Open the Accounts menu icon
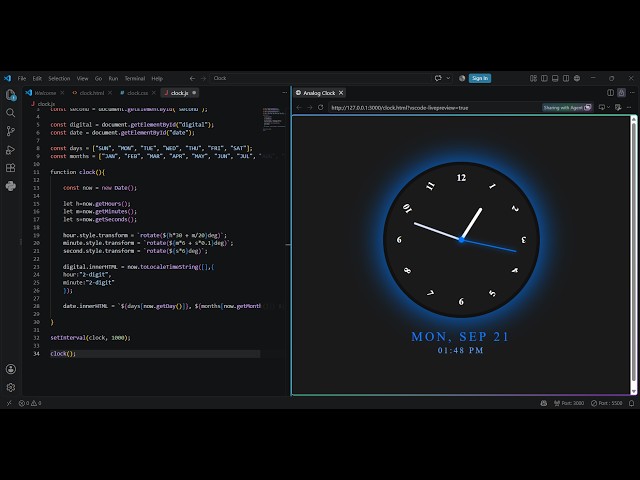This screenshot has height=480, width=640. pyautogui.click(x=11, y=369)
